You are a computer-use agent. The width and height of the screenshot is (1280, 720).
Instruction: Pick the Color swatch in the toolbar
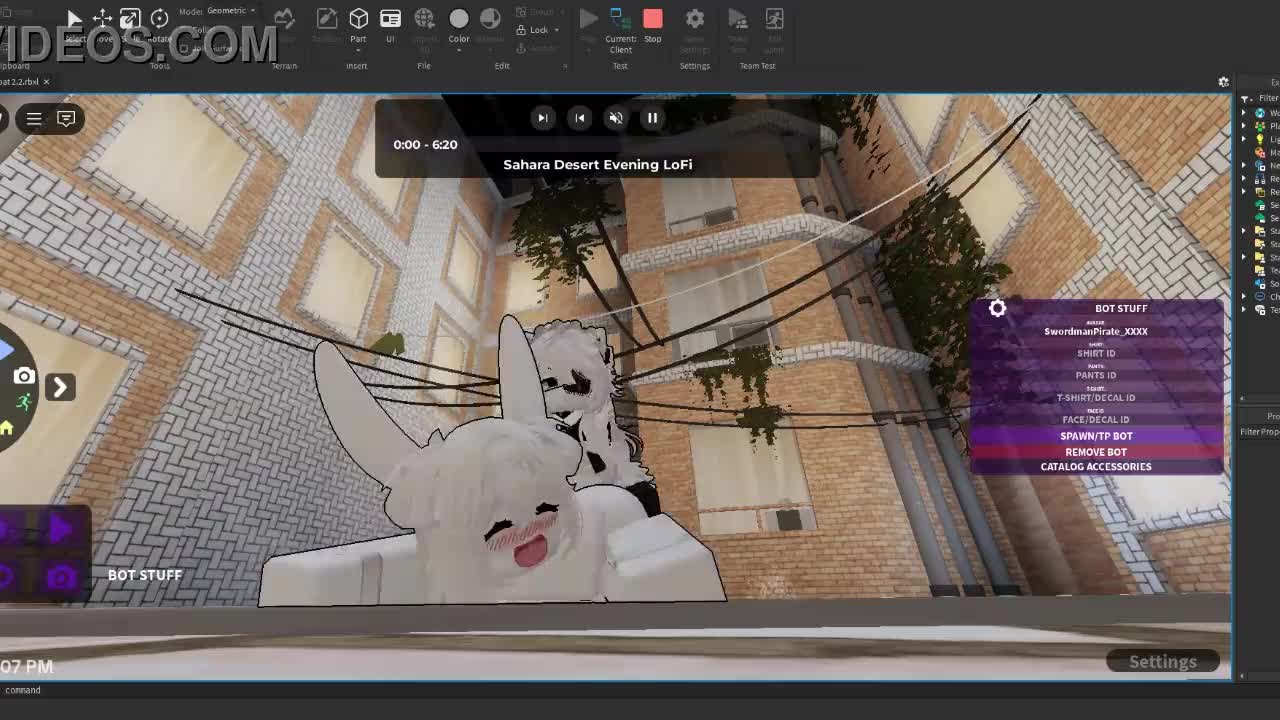click(x=459, y=20)
